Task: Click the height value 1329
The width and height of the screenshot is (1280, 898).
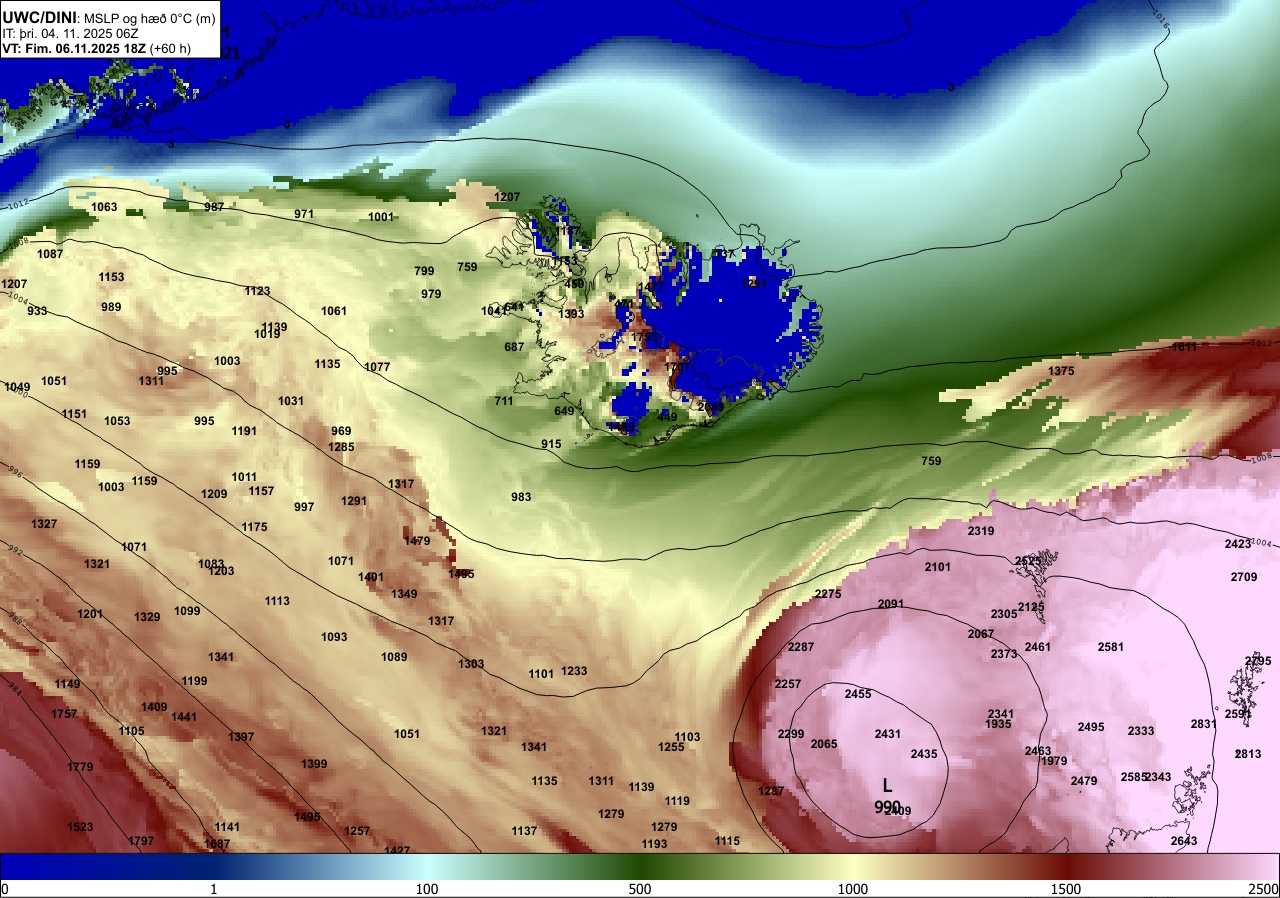Action: click(147, 617)
